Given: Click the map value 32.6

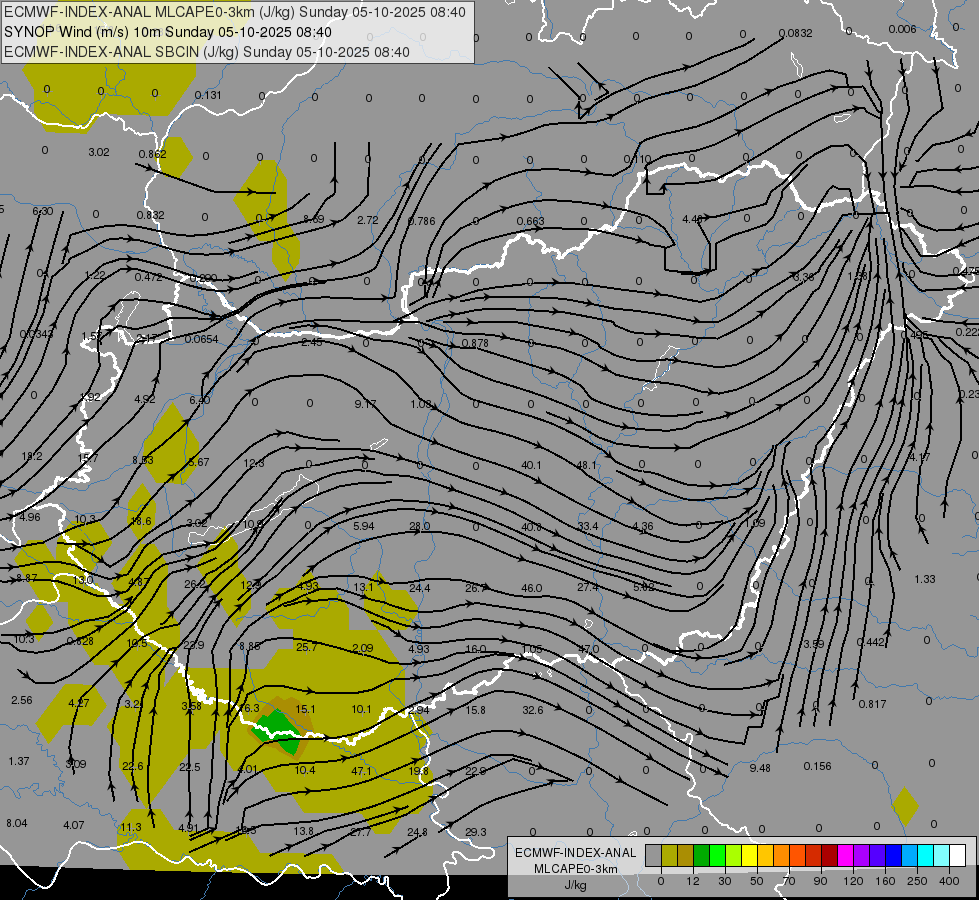Looking at the screenshot, I should coord(533,710).
